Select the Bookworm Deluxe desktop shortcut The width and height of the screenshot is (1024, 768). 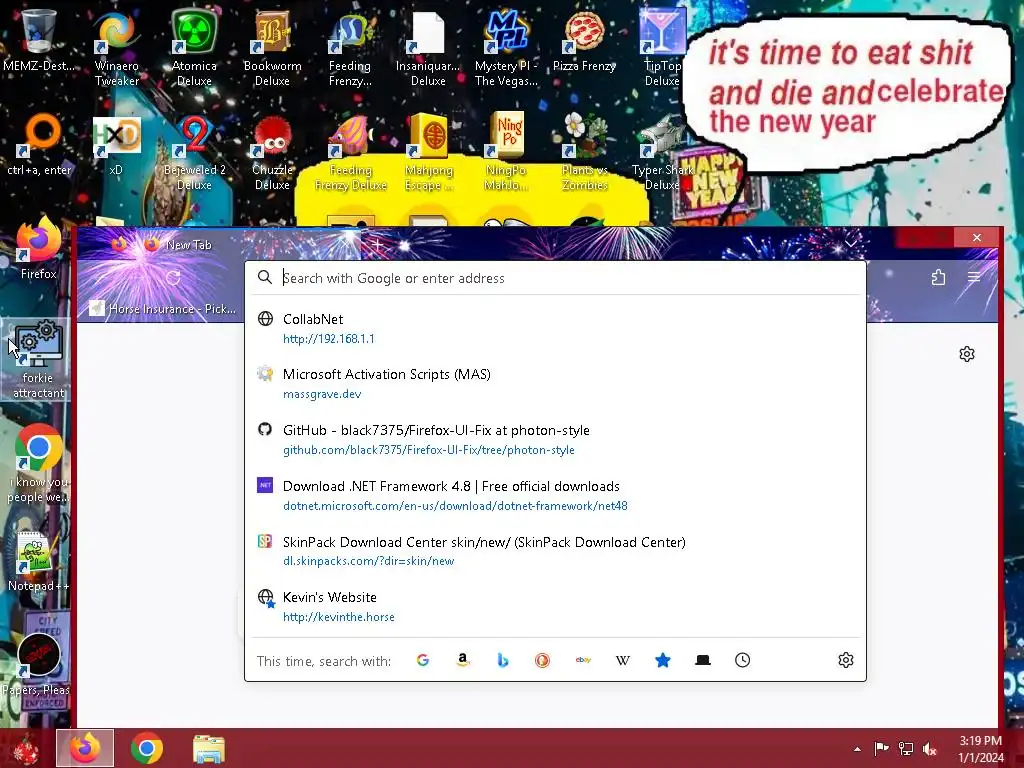[x=272, y=47]
